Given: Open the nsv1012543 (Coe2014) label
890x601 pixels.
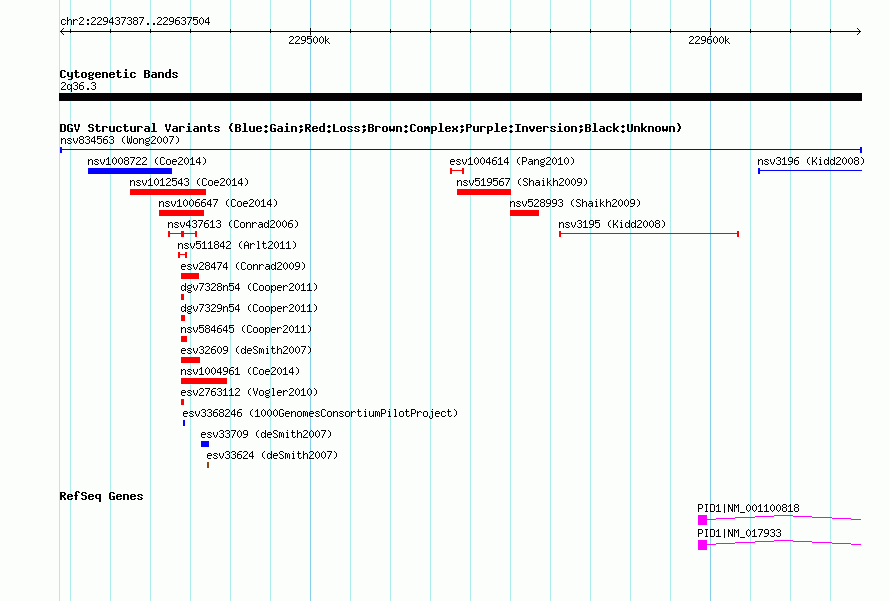Looking at the screenshot, I should tap(189, 182).
